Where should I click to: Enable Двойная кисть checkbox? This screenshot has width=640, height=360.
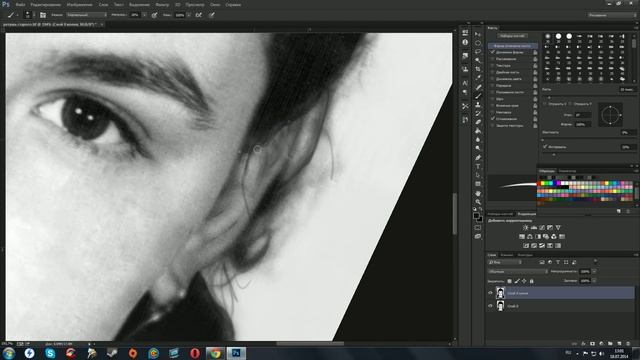[x=492, y=72]
